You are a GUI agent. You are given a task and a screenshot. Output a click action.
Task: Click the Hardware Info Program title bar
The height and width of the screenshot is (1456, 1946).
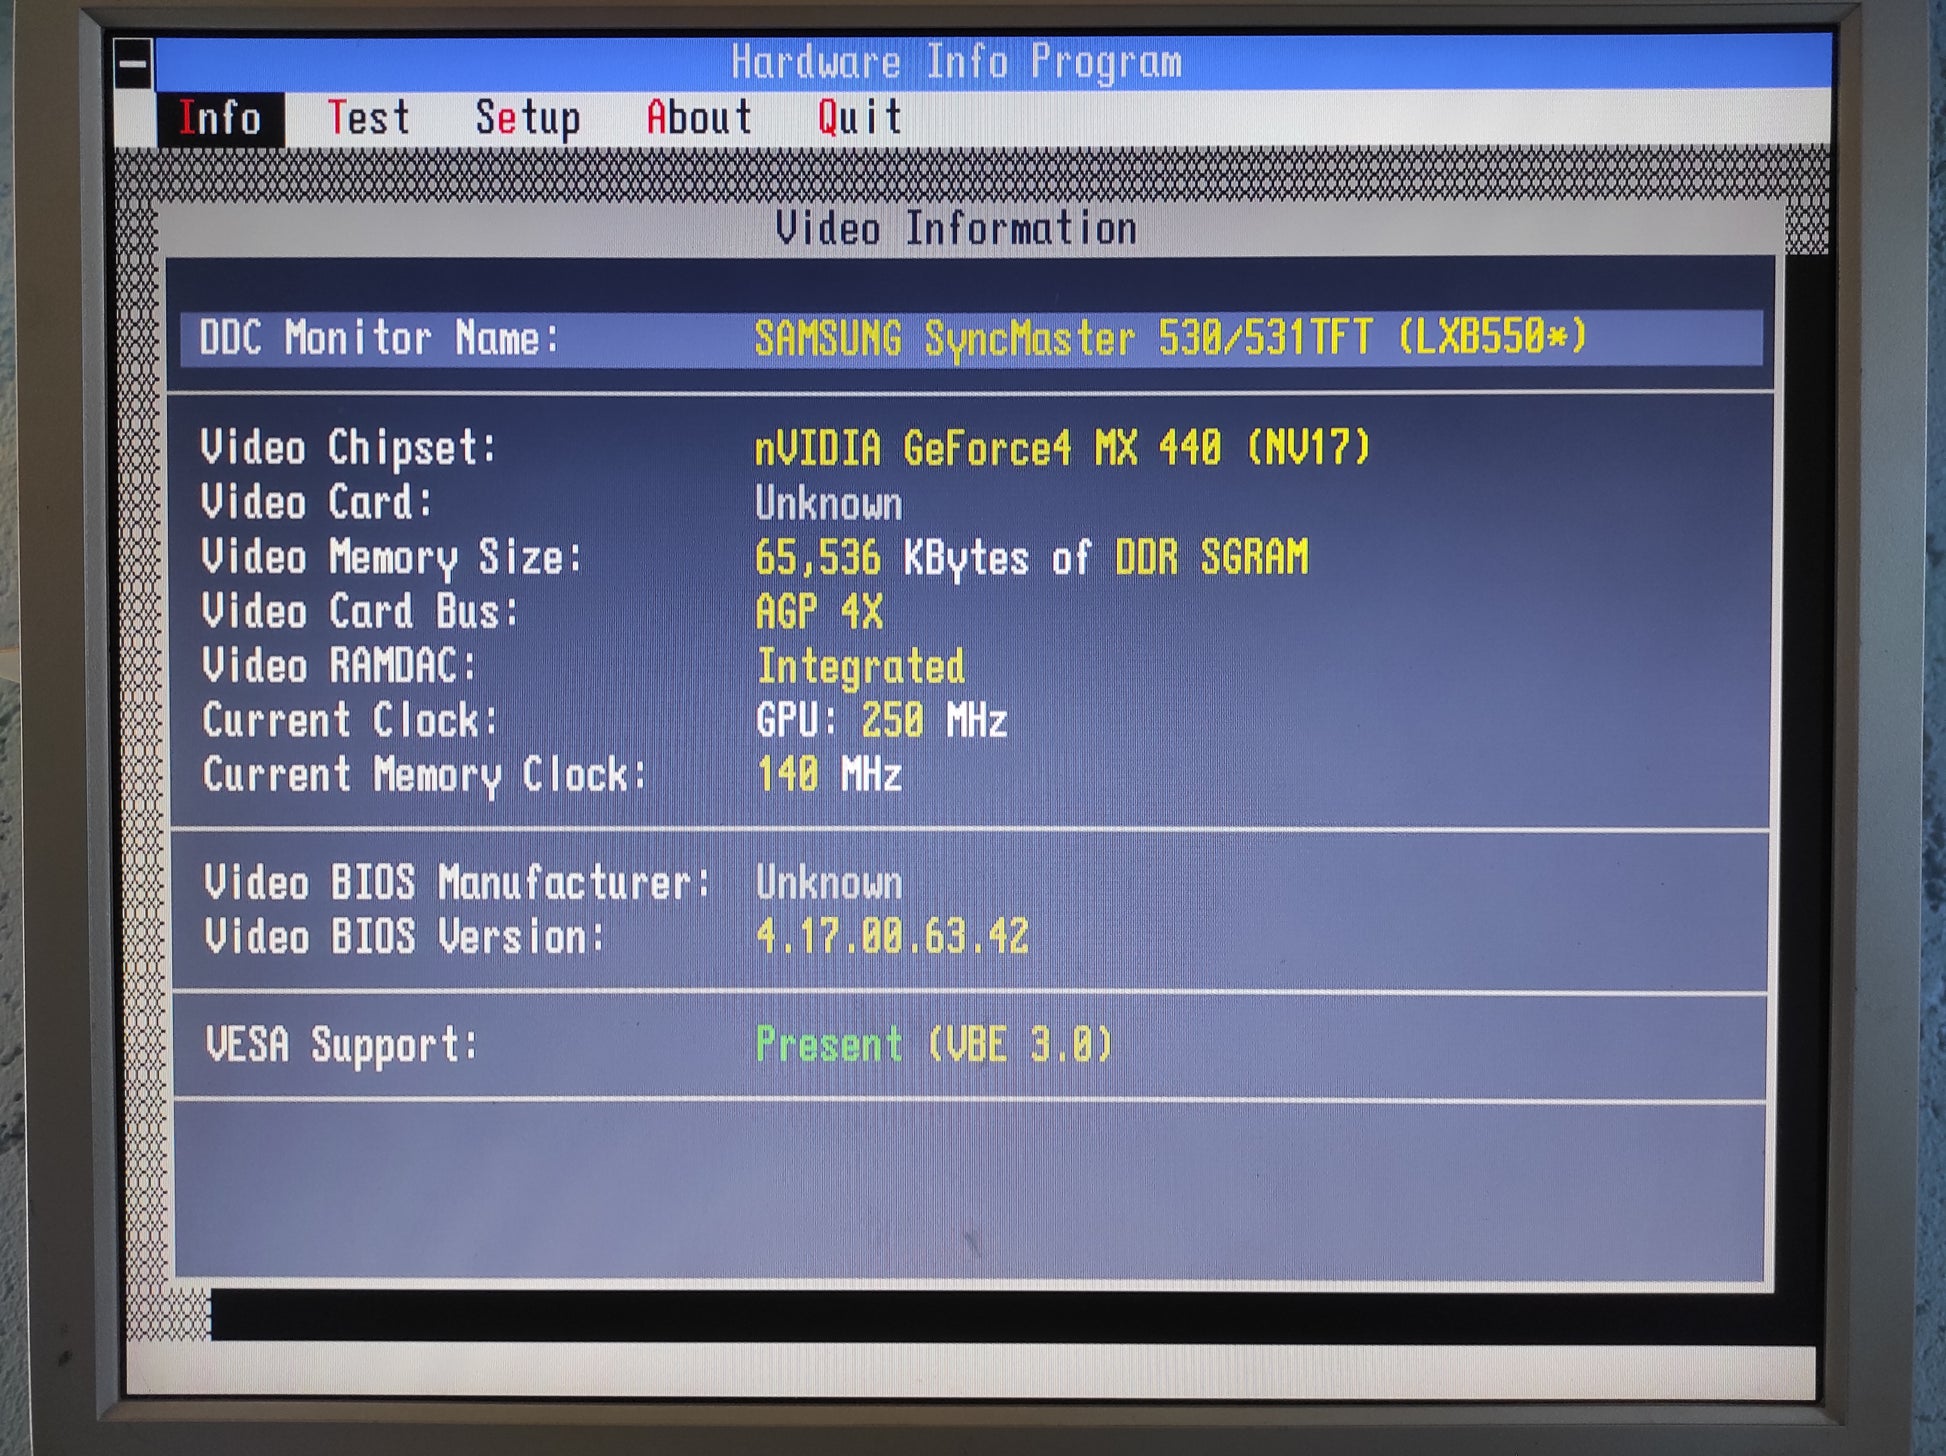[x=955, y=62]
